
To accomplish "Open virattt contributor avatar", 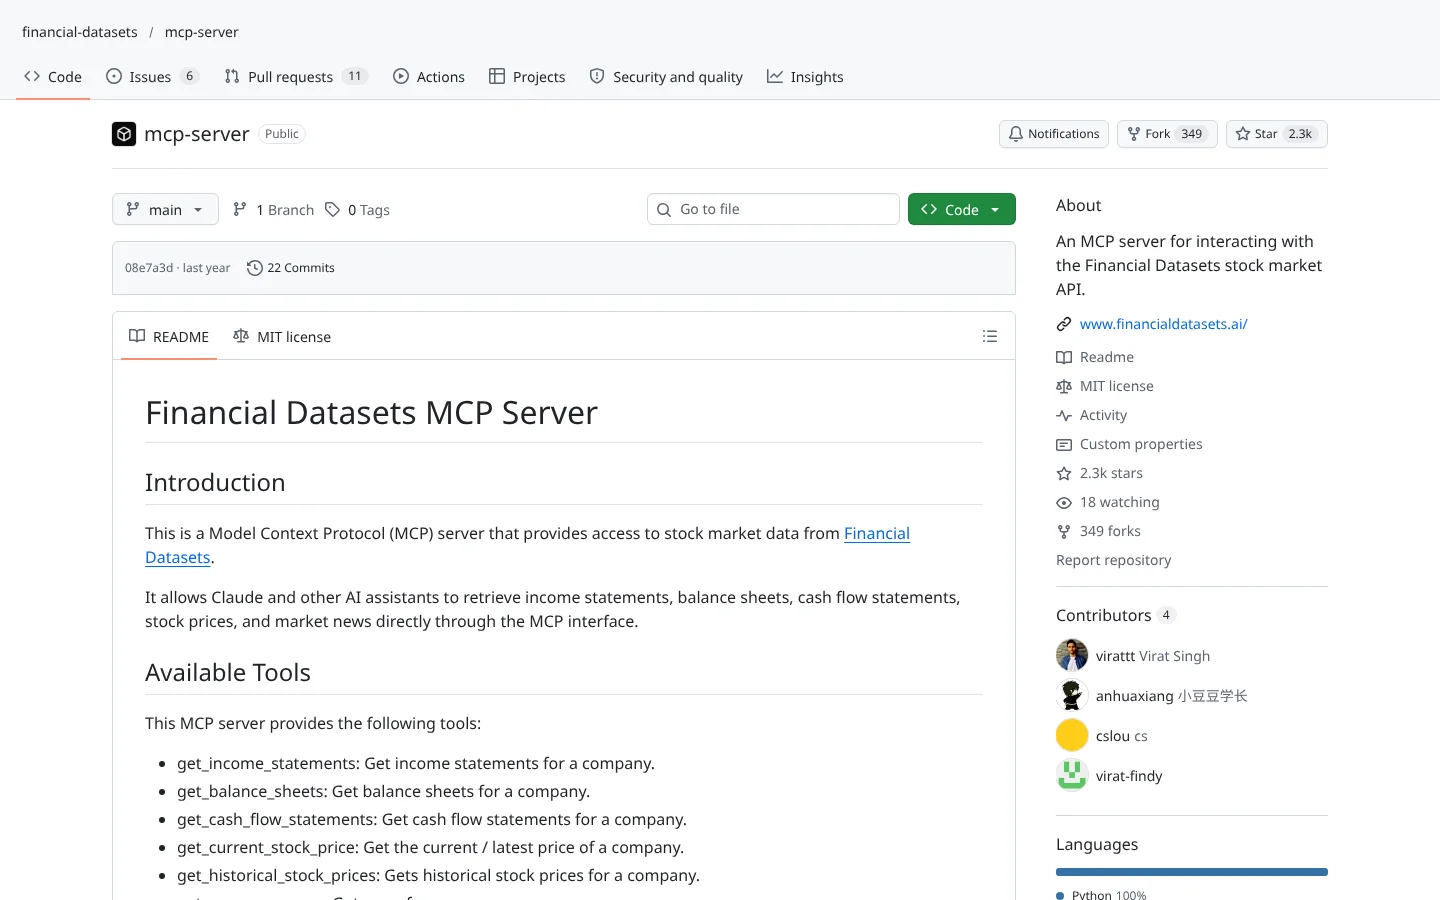I will pyautogui.click(x=1072, y=655).
